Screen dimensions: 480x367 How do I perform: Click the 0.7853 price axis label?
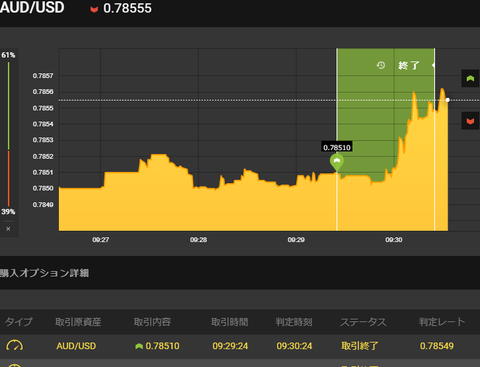pyautogui.click(x=43, y=140)
